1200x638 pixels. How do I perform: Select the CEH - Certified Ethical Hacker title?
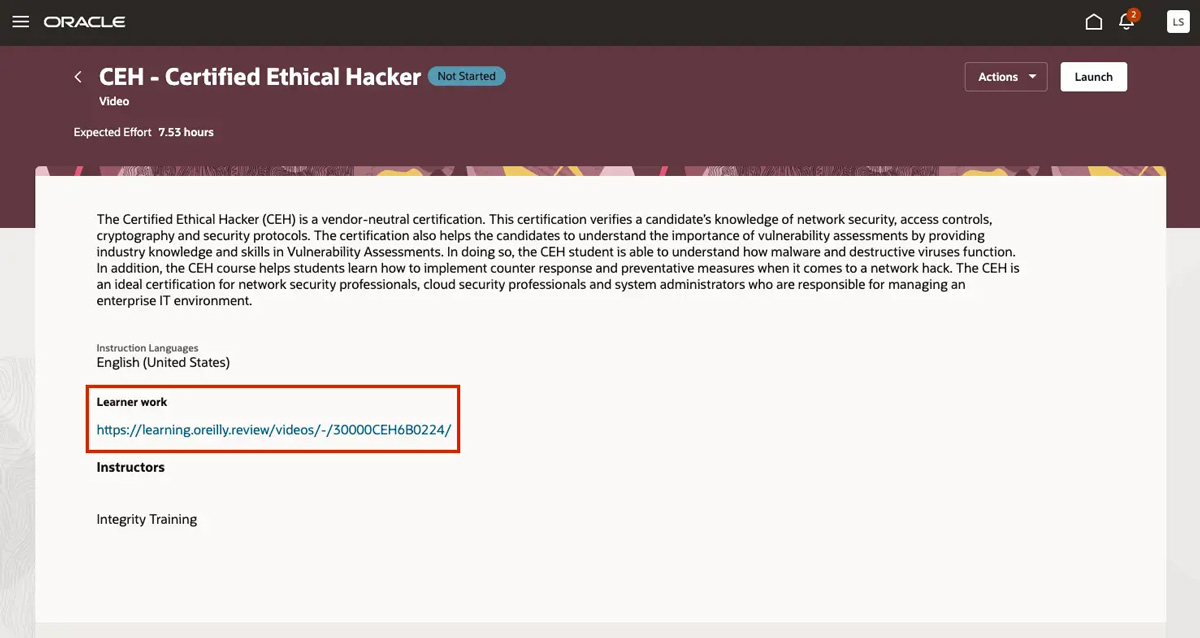click(x=260, y=77)
